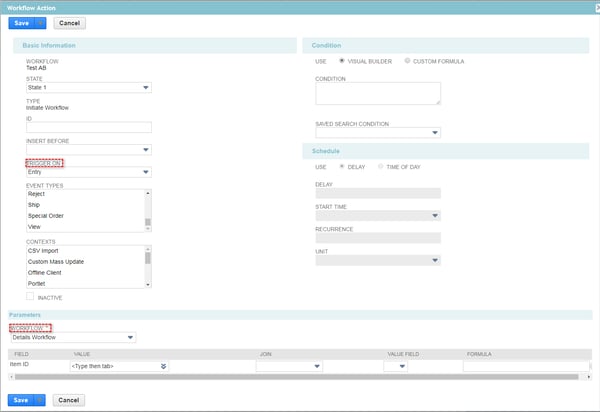The image size is (600, 412).
Task: Open the bottom Save button dropdown arrow
Action: [40, 400]
